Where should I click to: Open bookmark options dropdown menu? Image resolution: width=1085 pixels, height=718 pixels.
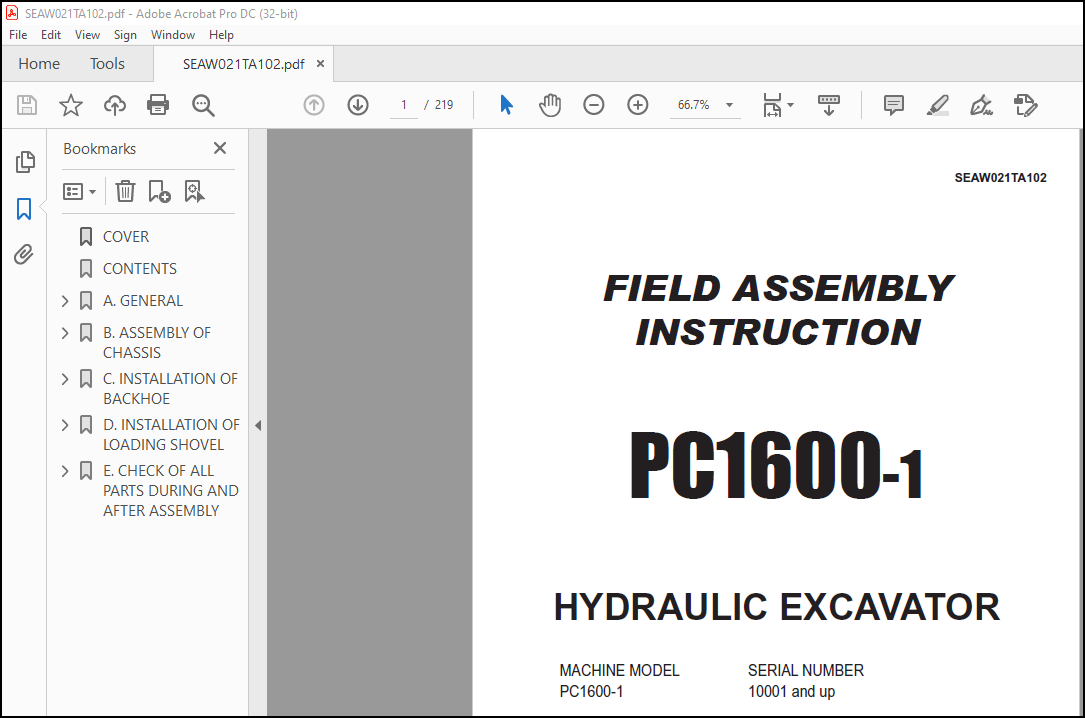tap(79, 192)
